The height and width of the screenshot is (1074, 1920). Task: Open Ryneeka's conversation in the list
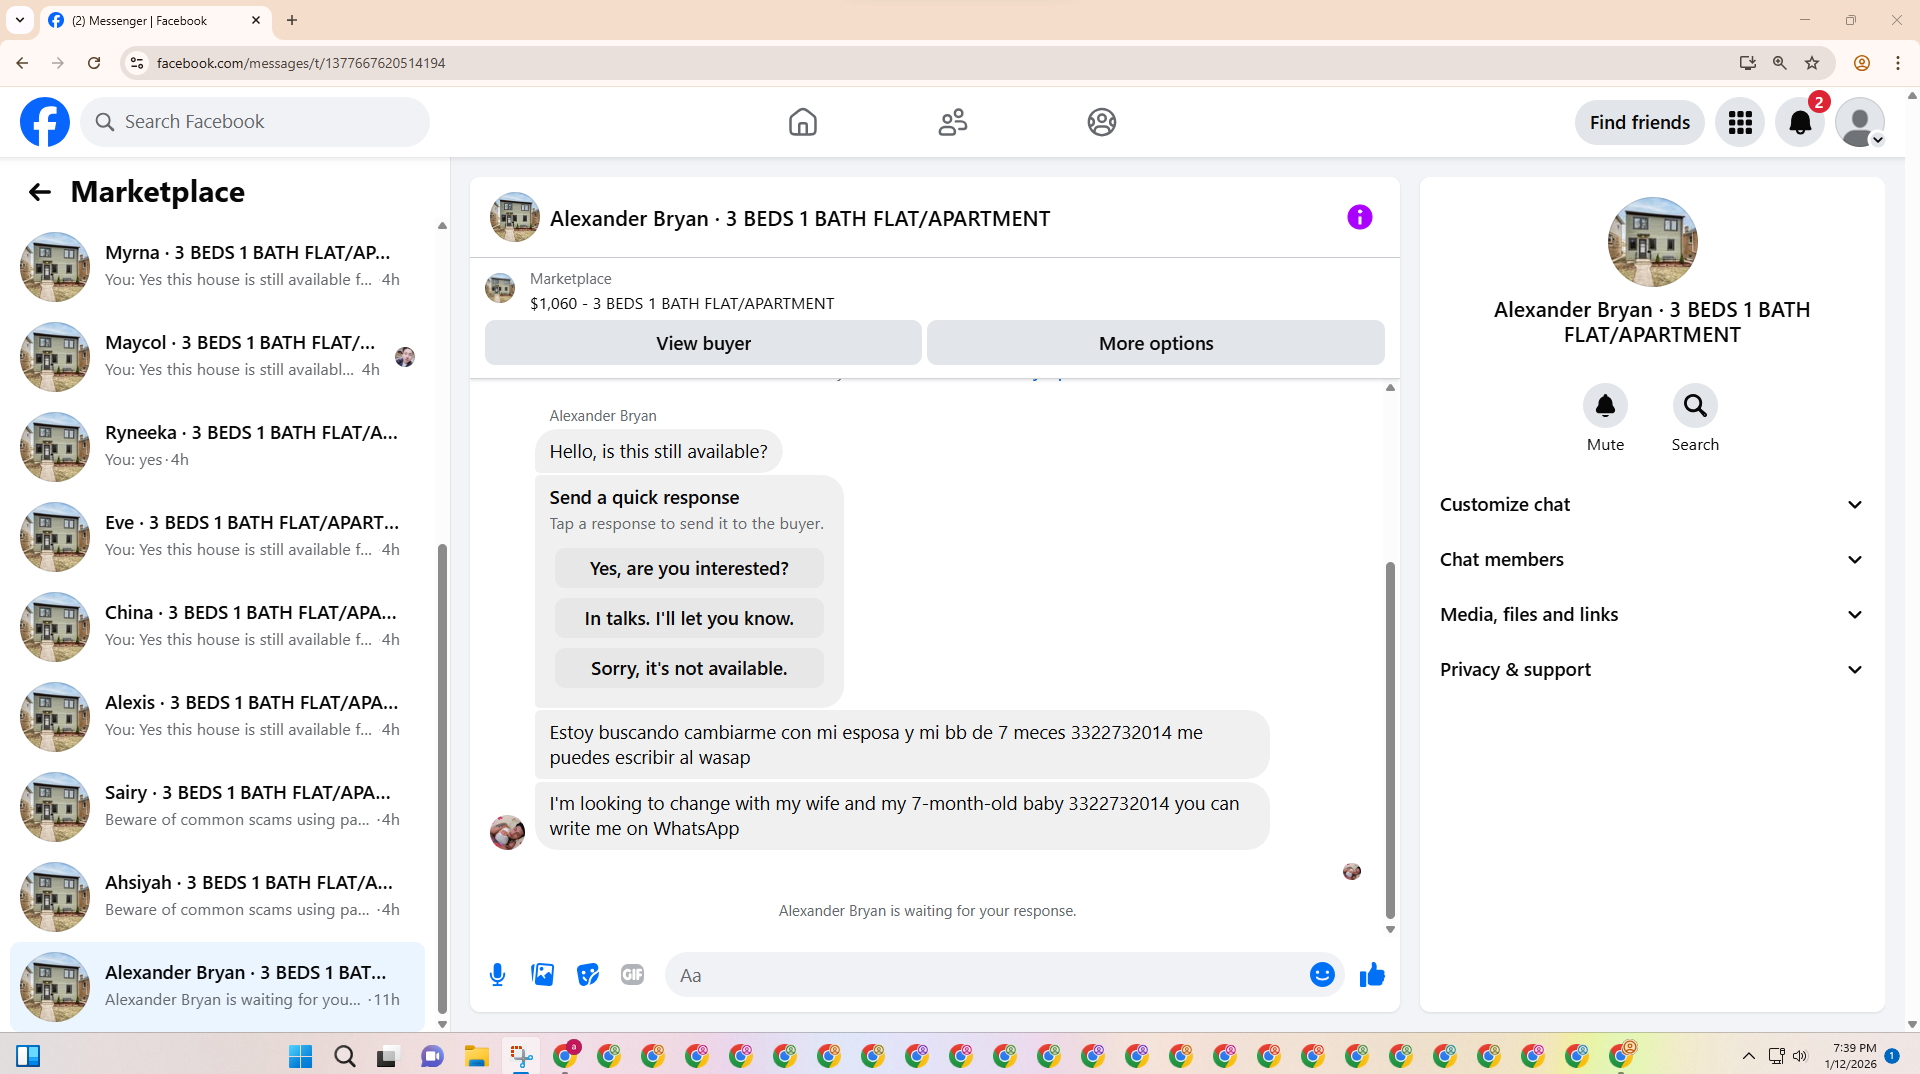[x=218, y=446]
